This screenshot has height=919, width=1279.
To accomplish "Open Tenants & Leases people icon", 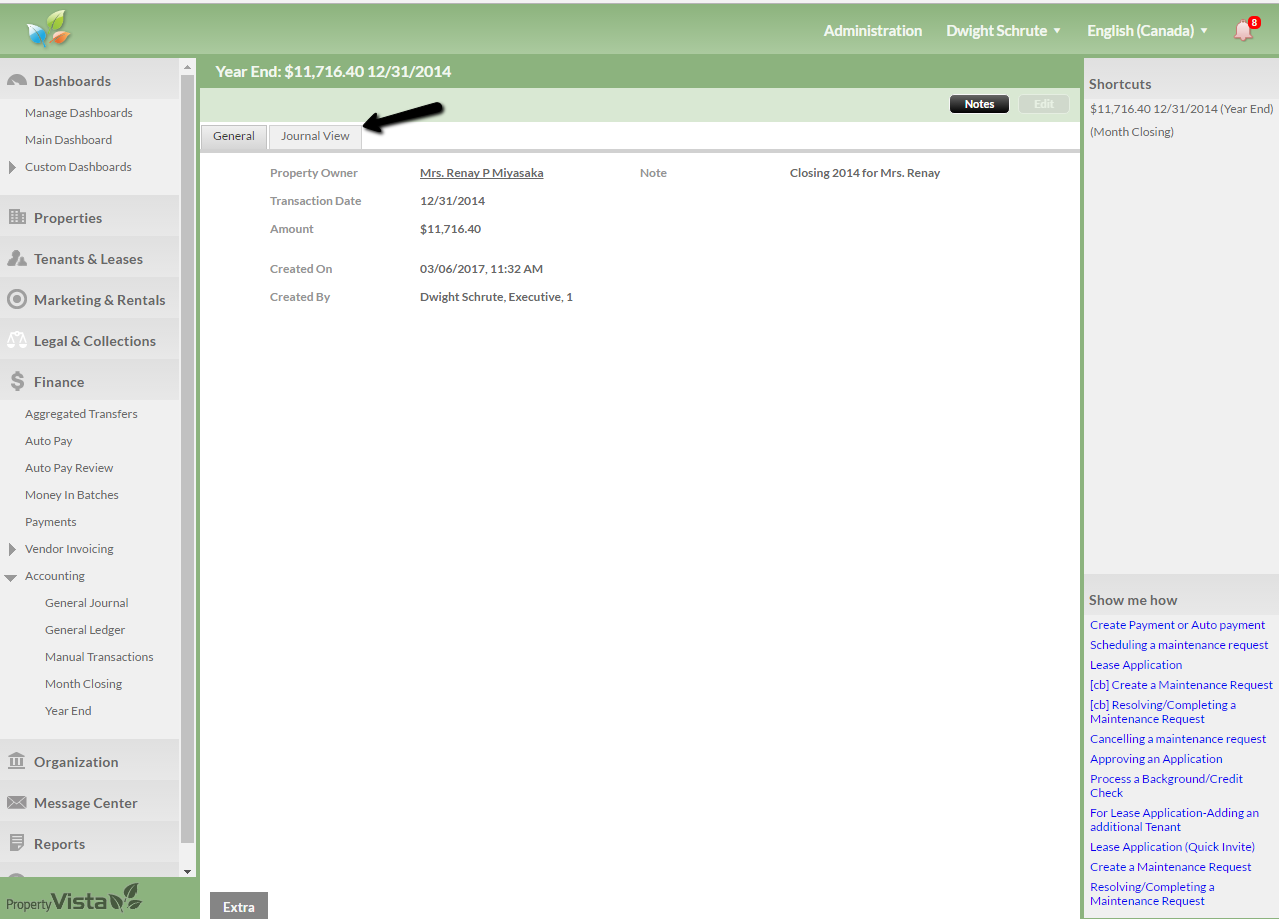I will pyautogui.click(x=17, y=259).
